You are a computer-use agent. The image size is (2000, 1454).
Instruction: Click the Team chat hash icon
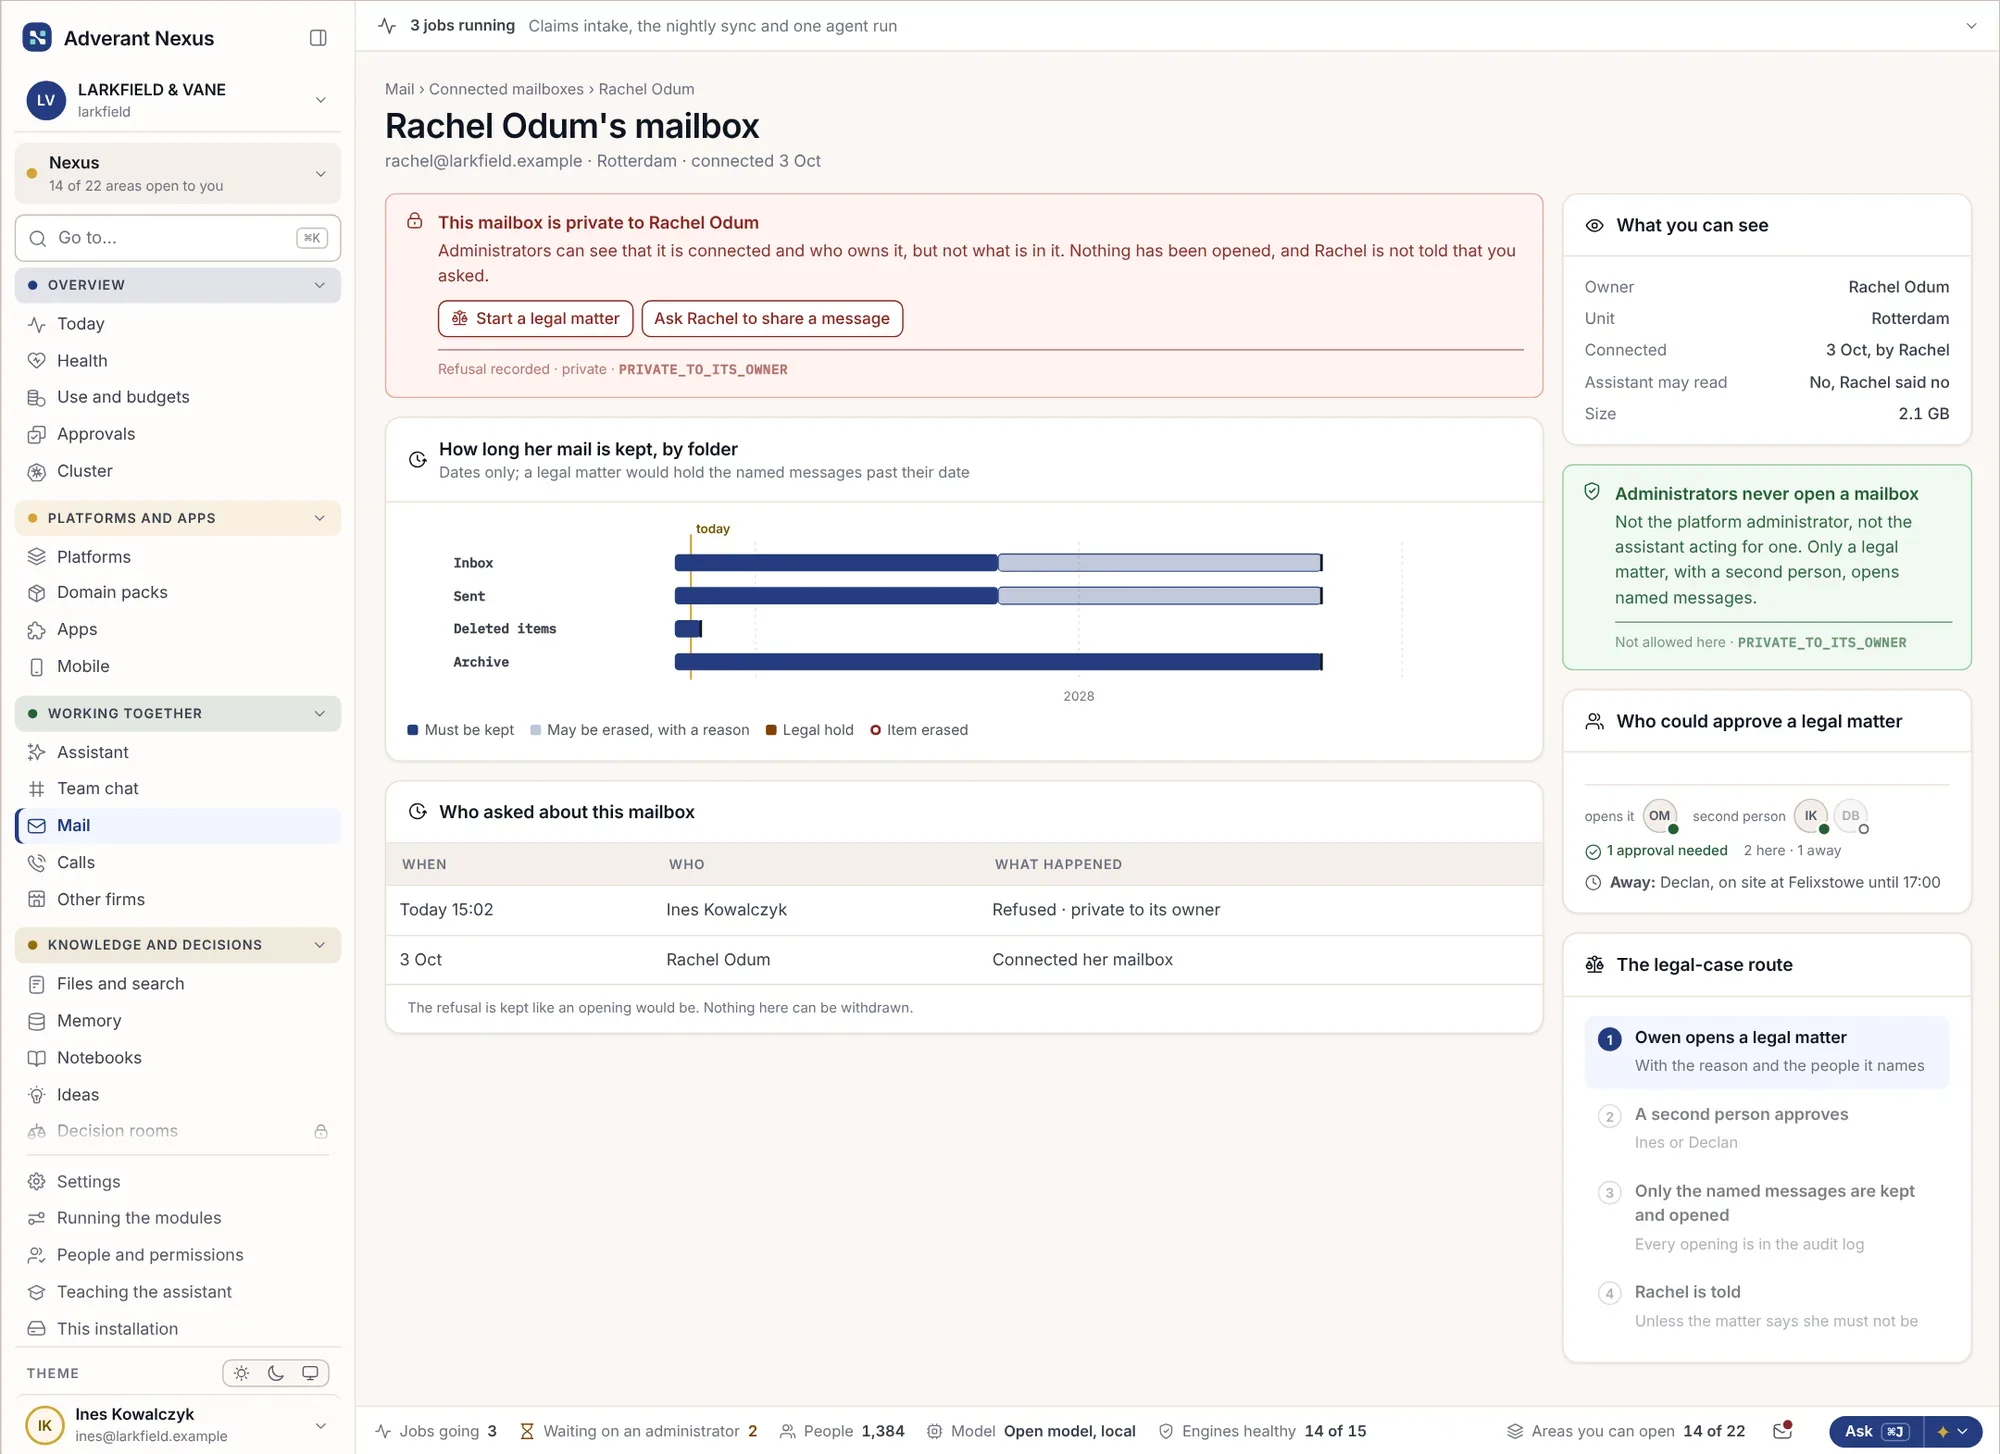point(37,789)
